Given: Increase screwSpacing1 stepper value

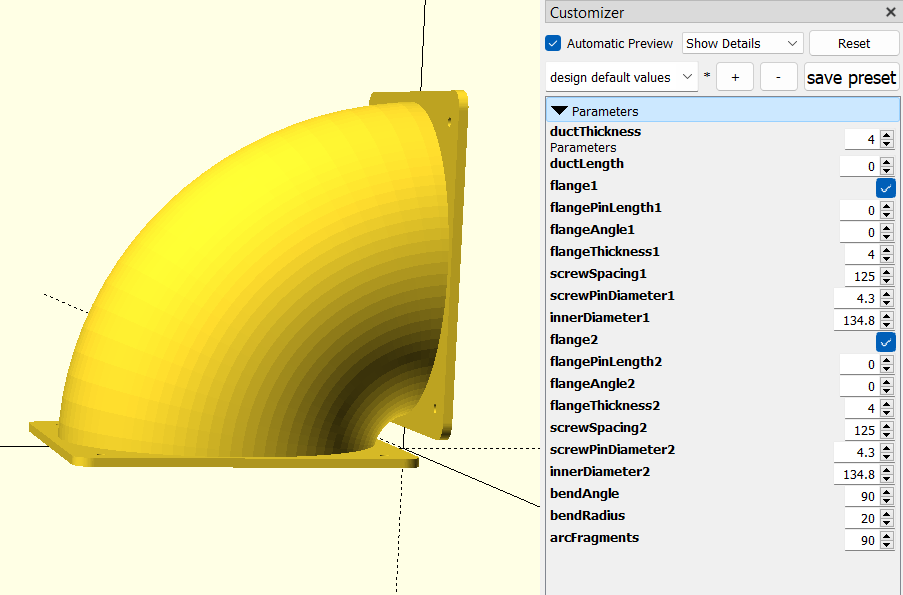Looking at the screenshot, I should (x=887, y=272).
